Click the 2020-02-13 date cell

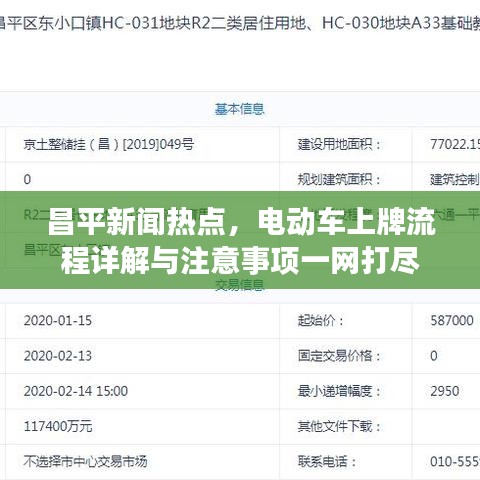(x=58, y=356)
